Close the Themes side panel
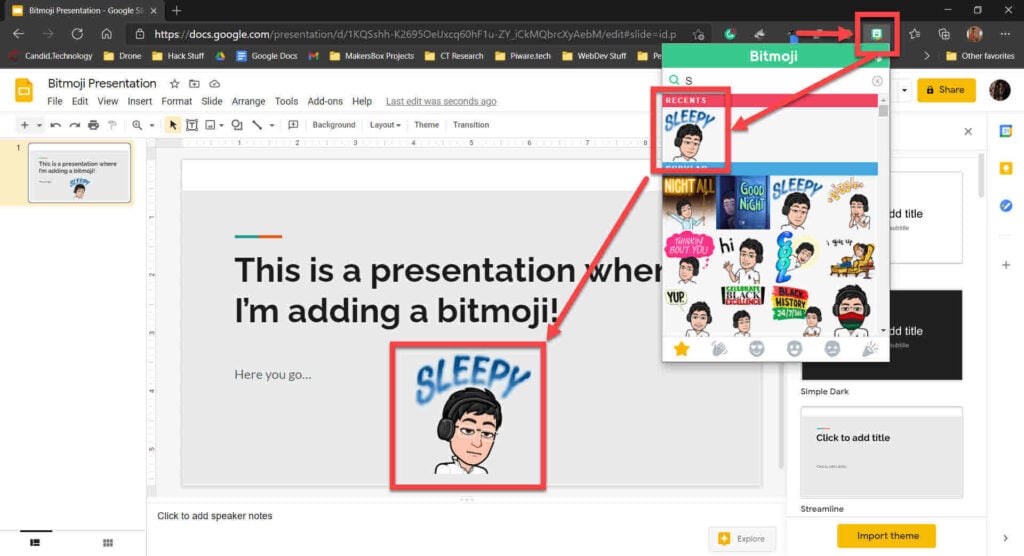This screenshot has height=556, width=1024. click(968, 131)
